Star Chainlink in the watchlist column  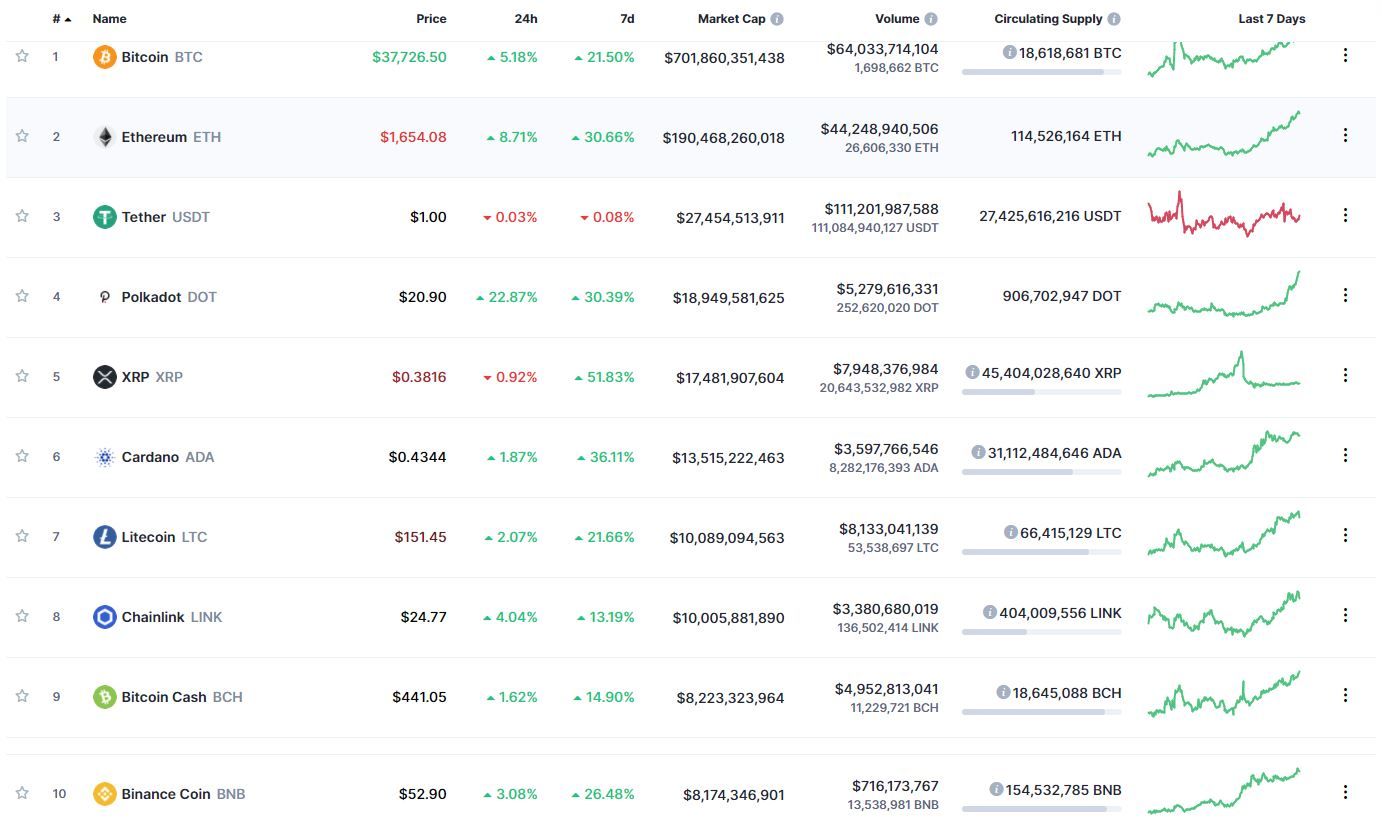(x=22, y=616)
